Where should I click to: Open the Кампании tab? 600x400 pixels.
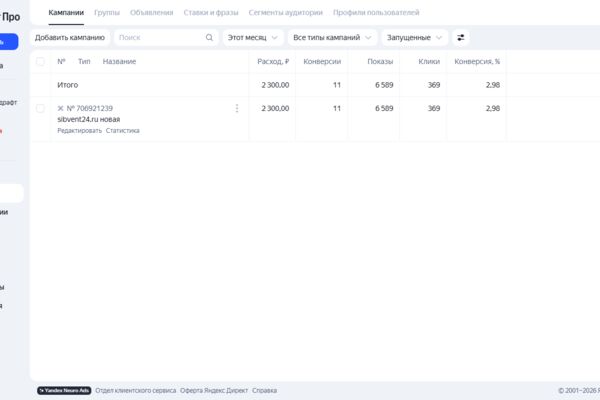[x=66, y=13]
